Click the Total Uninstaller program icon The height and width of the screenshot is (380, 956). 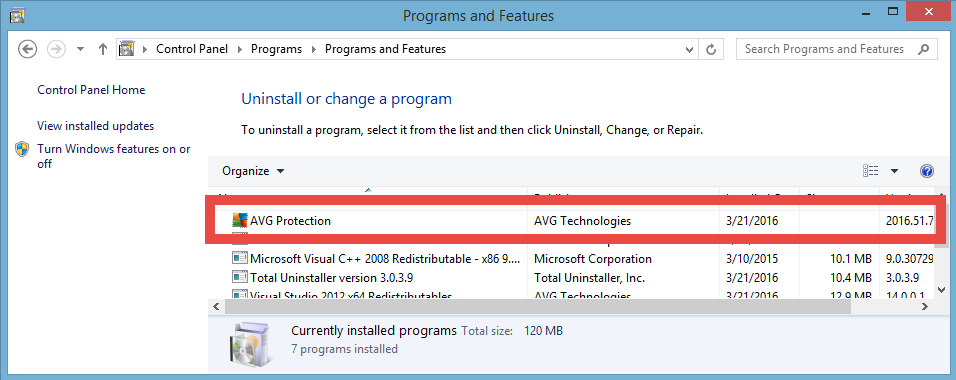click(x=240, y=278)
